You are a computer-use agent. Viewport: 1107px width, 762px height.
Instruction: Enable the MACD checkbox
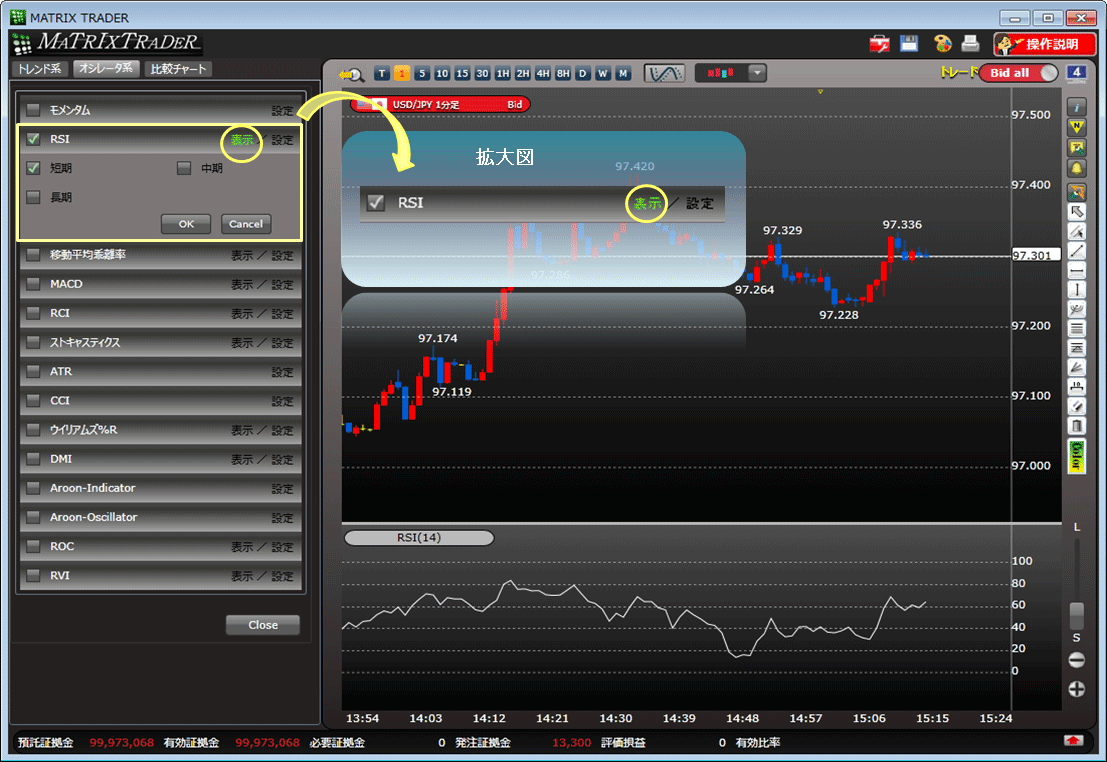pos(33,284)
